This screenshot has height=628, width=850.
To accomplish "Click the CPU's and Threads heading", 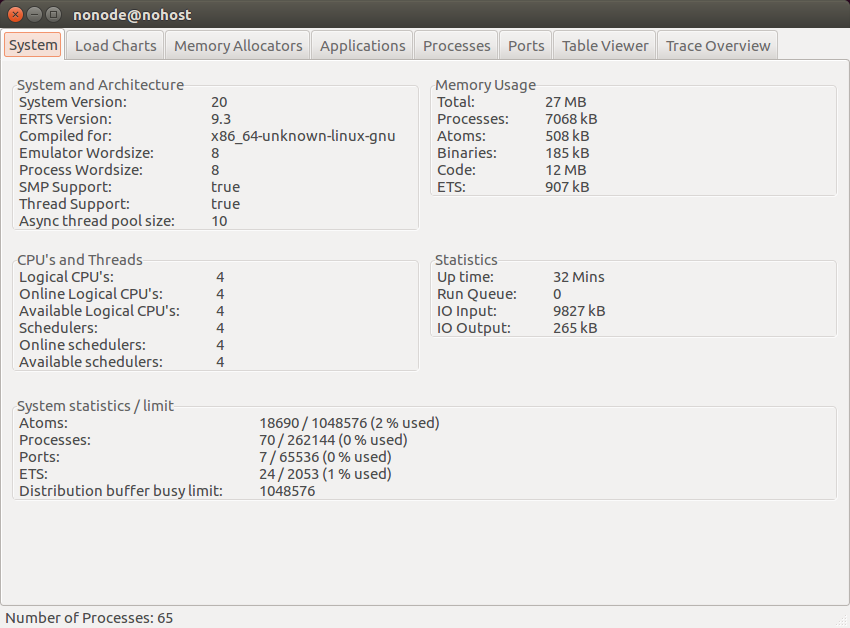I will click(x=80, y=260).
